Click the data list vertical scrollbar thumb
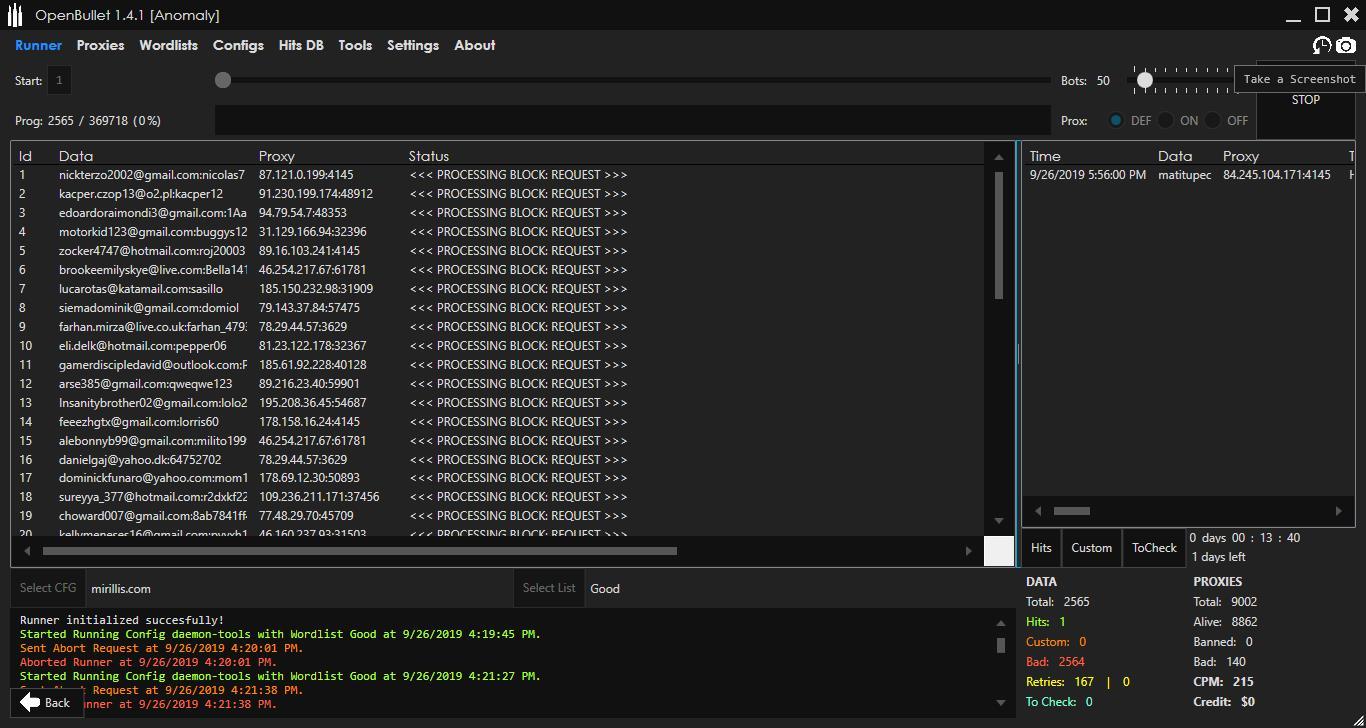The width and height of the screenshot is (1366, 728). pos(998,235)
